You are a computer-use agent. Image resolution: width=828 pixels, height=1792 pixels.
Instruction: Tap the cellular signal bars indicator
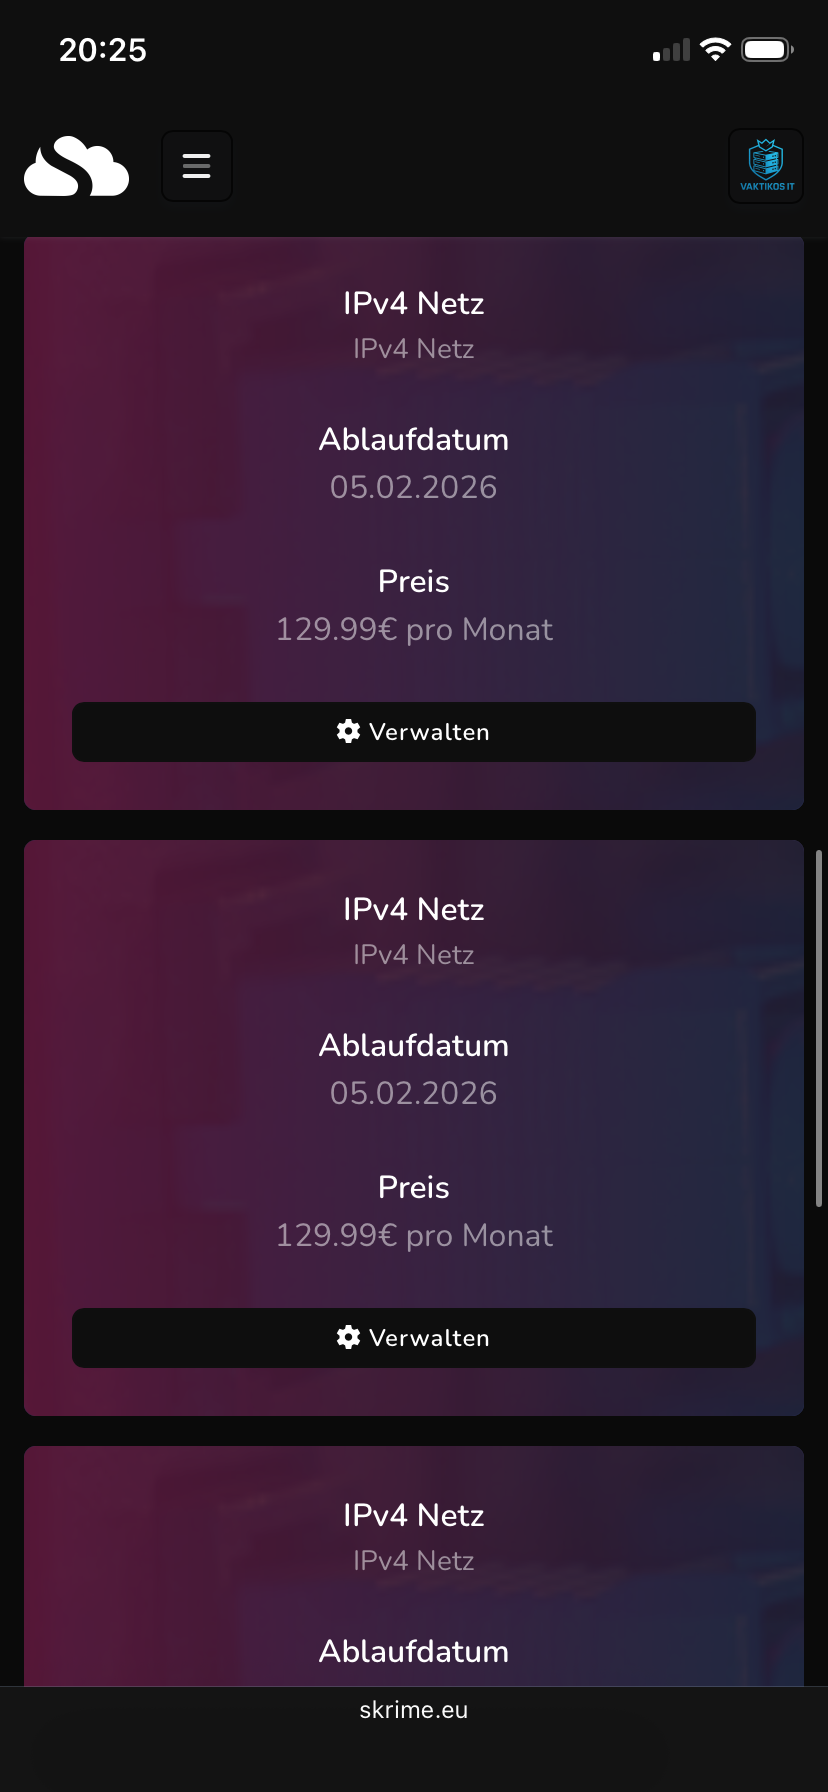(669, 49)
